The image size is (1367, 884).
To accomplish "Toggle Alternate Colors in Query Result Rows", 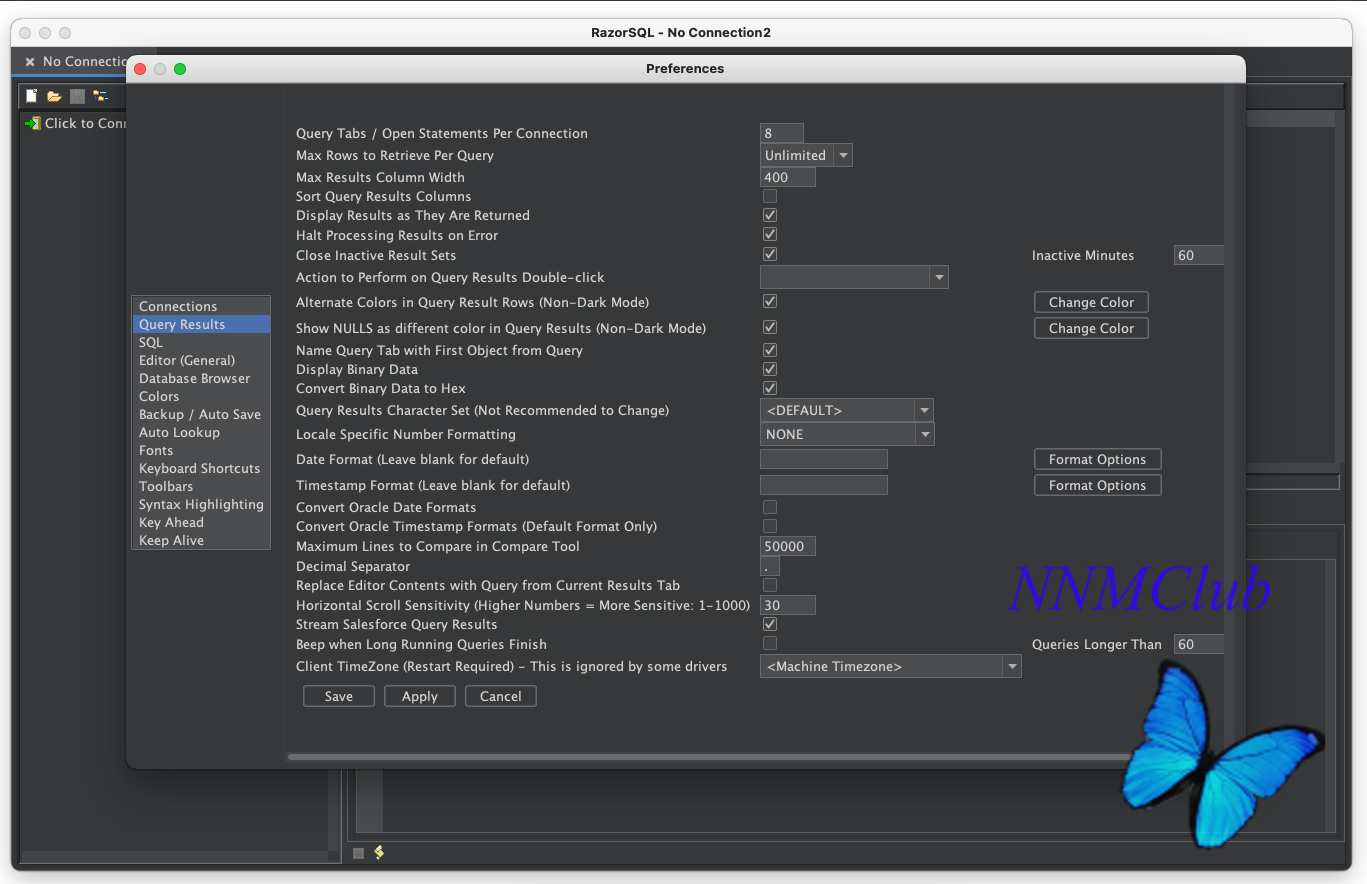I will (770, 301).
